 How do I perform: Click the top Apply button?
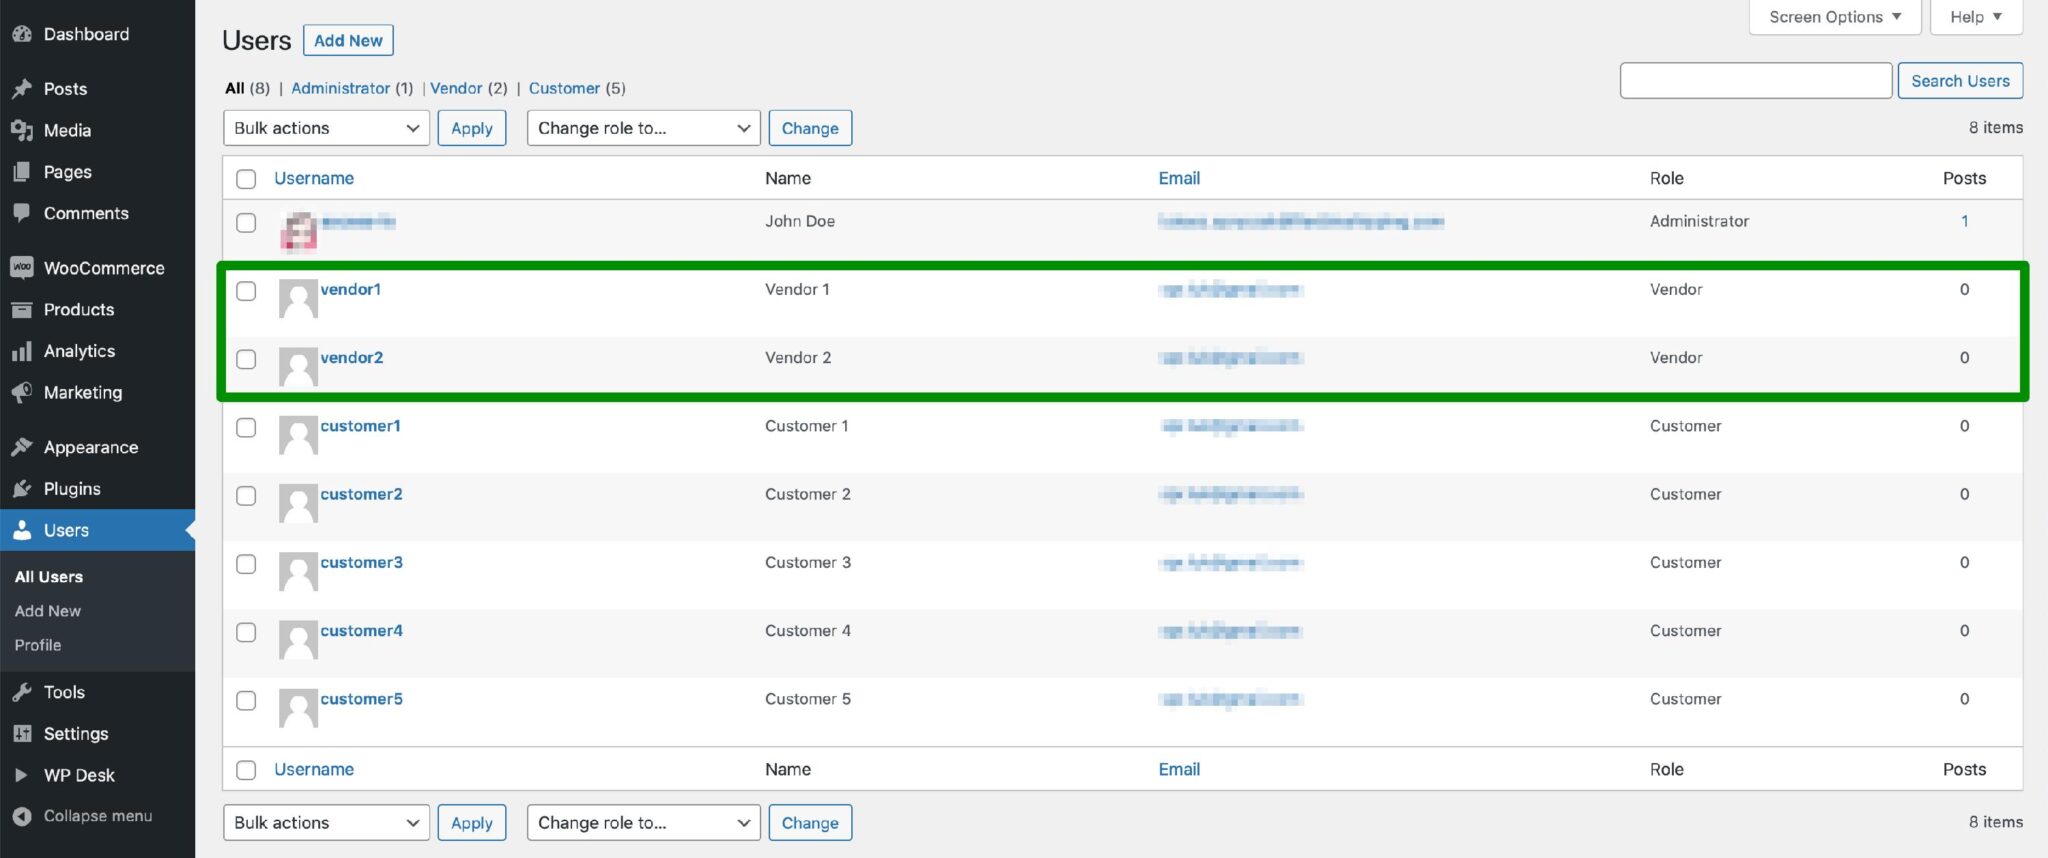point(472,128)
